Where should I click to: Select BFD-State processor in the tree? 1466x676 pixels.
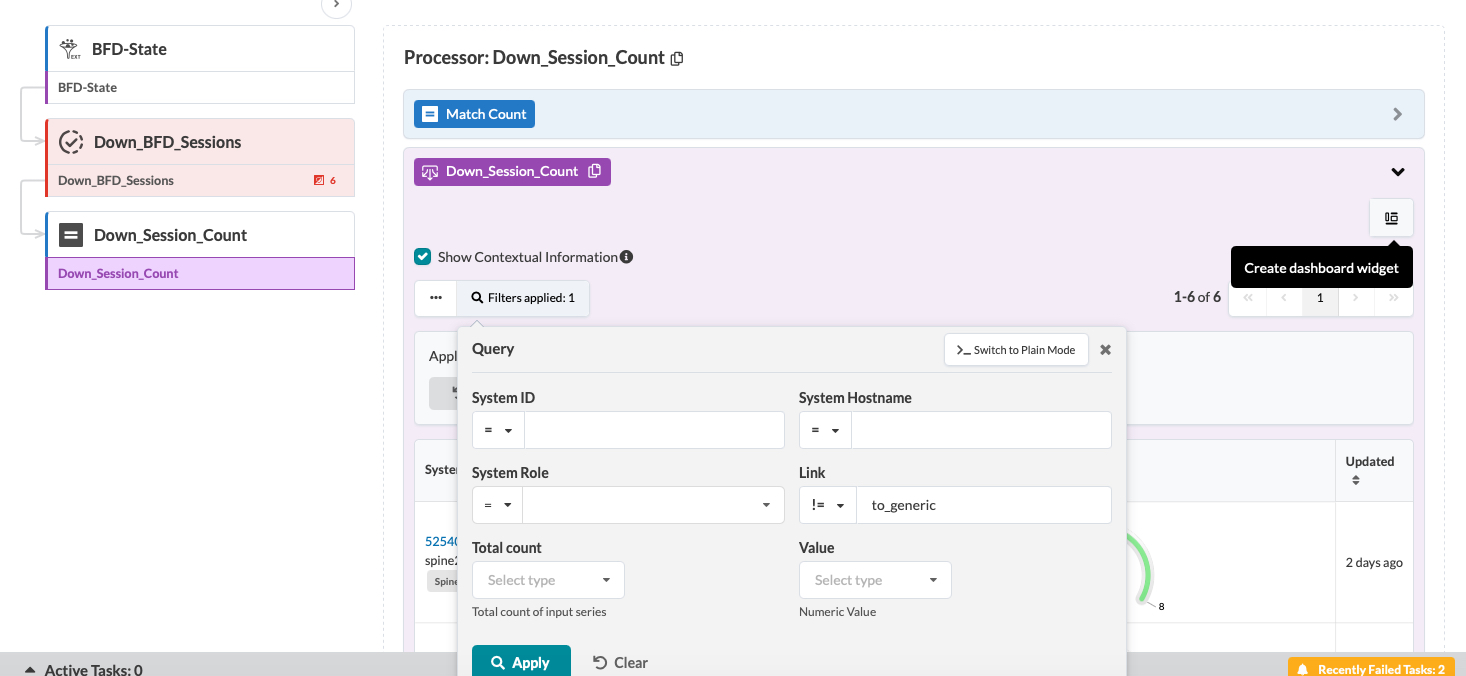(200, 49)
